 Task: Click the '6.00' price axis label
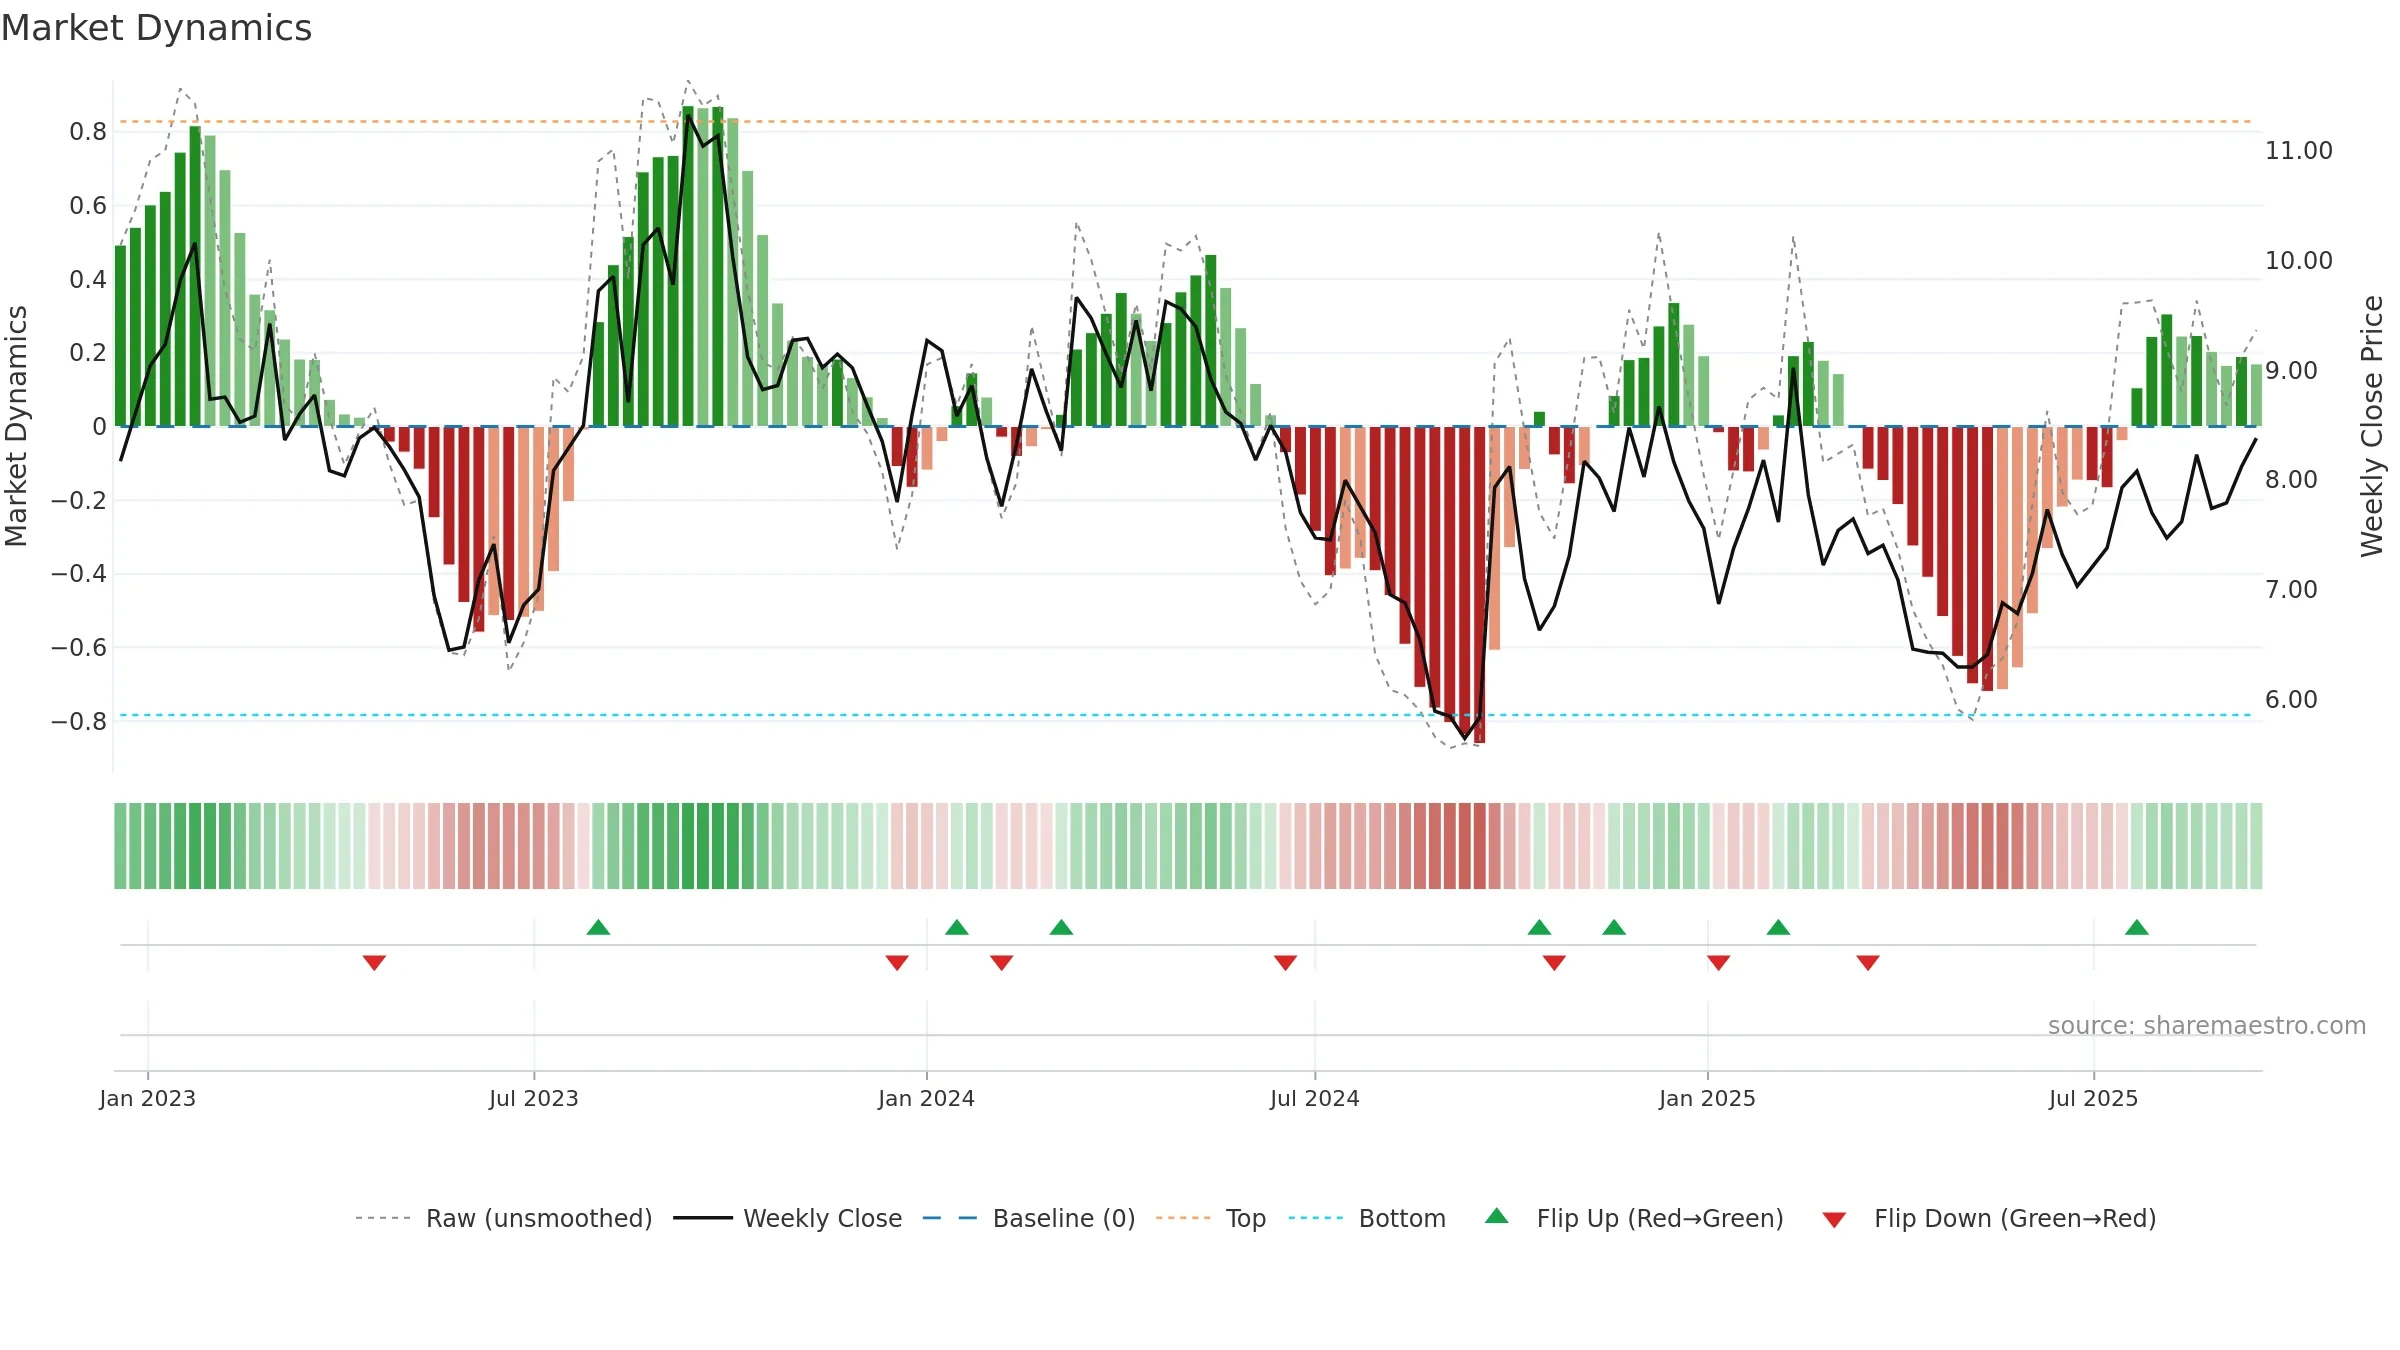[x=2291, y=700]
